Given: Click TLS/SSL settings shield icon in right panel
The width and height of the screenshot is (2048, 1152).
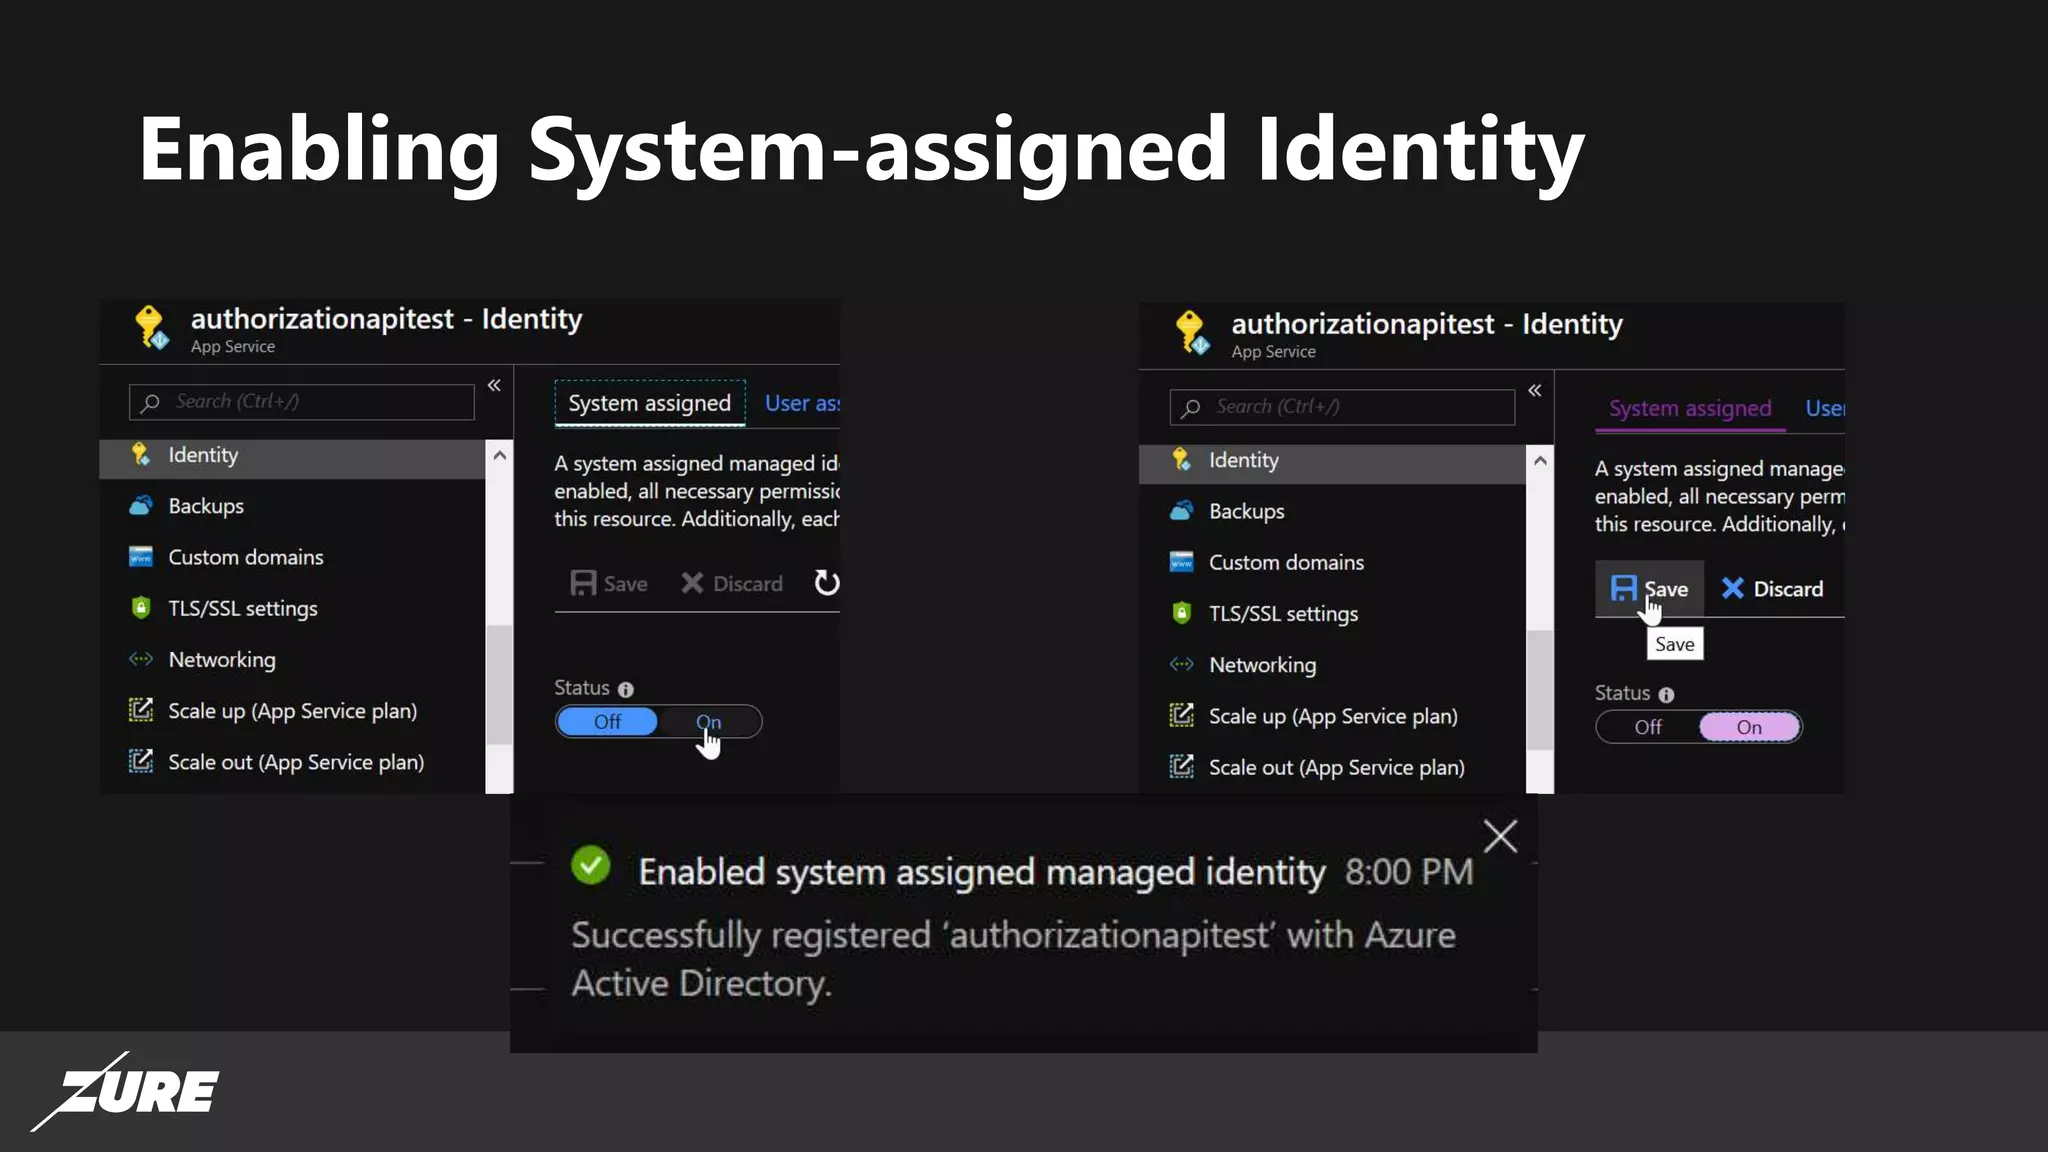Looking at the screenshot, I should tap(1181, 613).
